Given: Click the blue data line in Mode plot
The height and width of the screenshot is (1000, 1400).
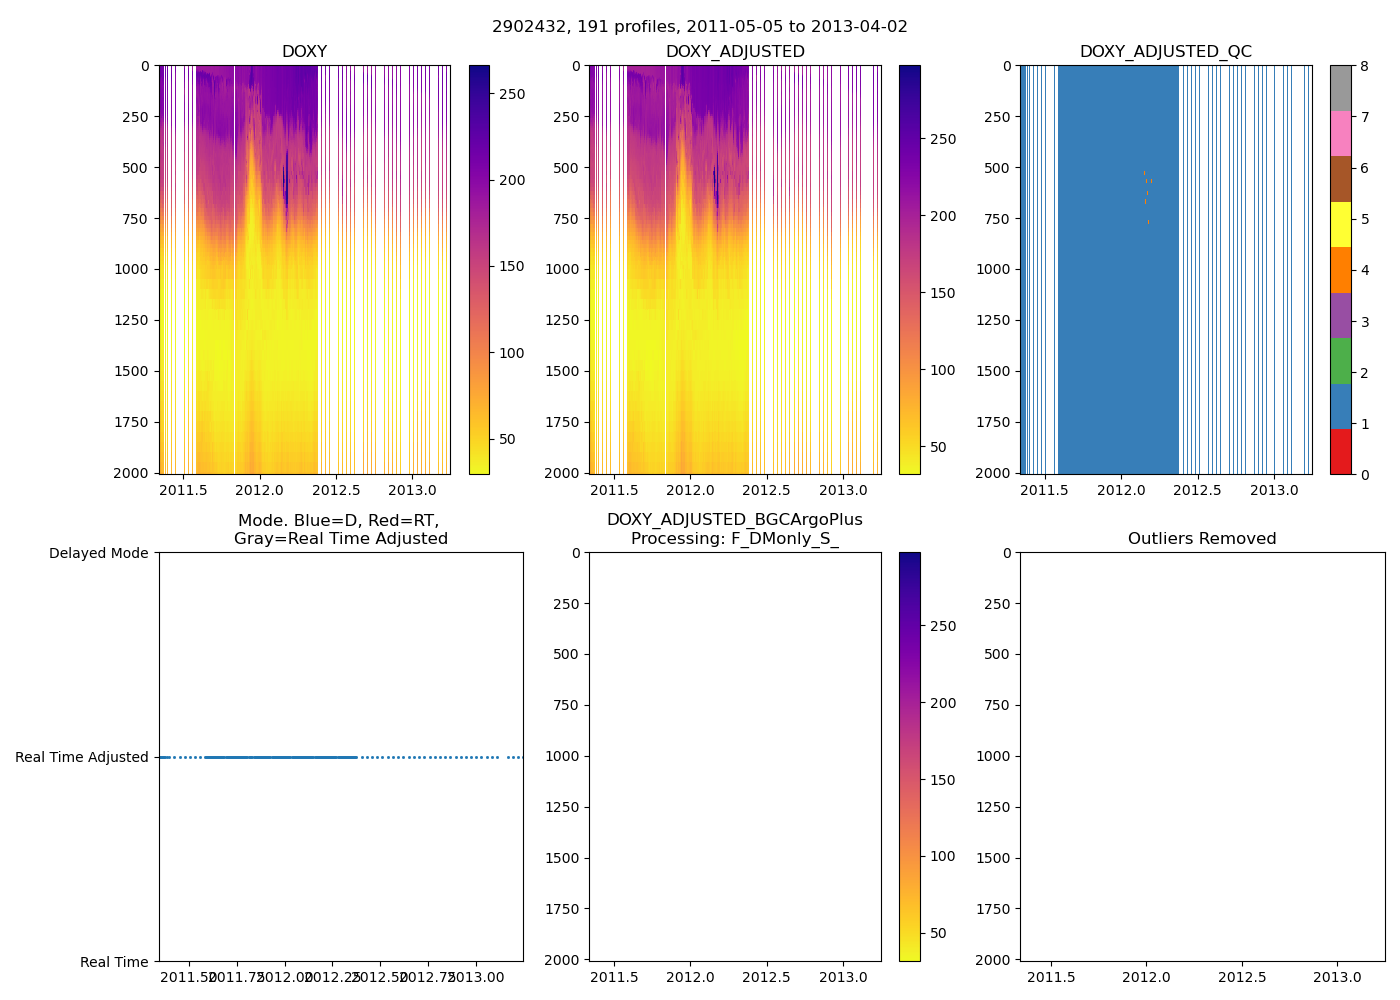Looking at the screenshot, I should click(x=280, y=757).
